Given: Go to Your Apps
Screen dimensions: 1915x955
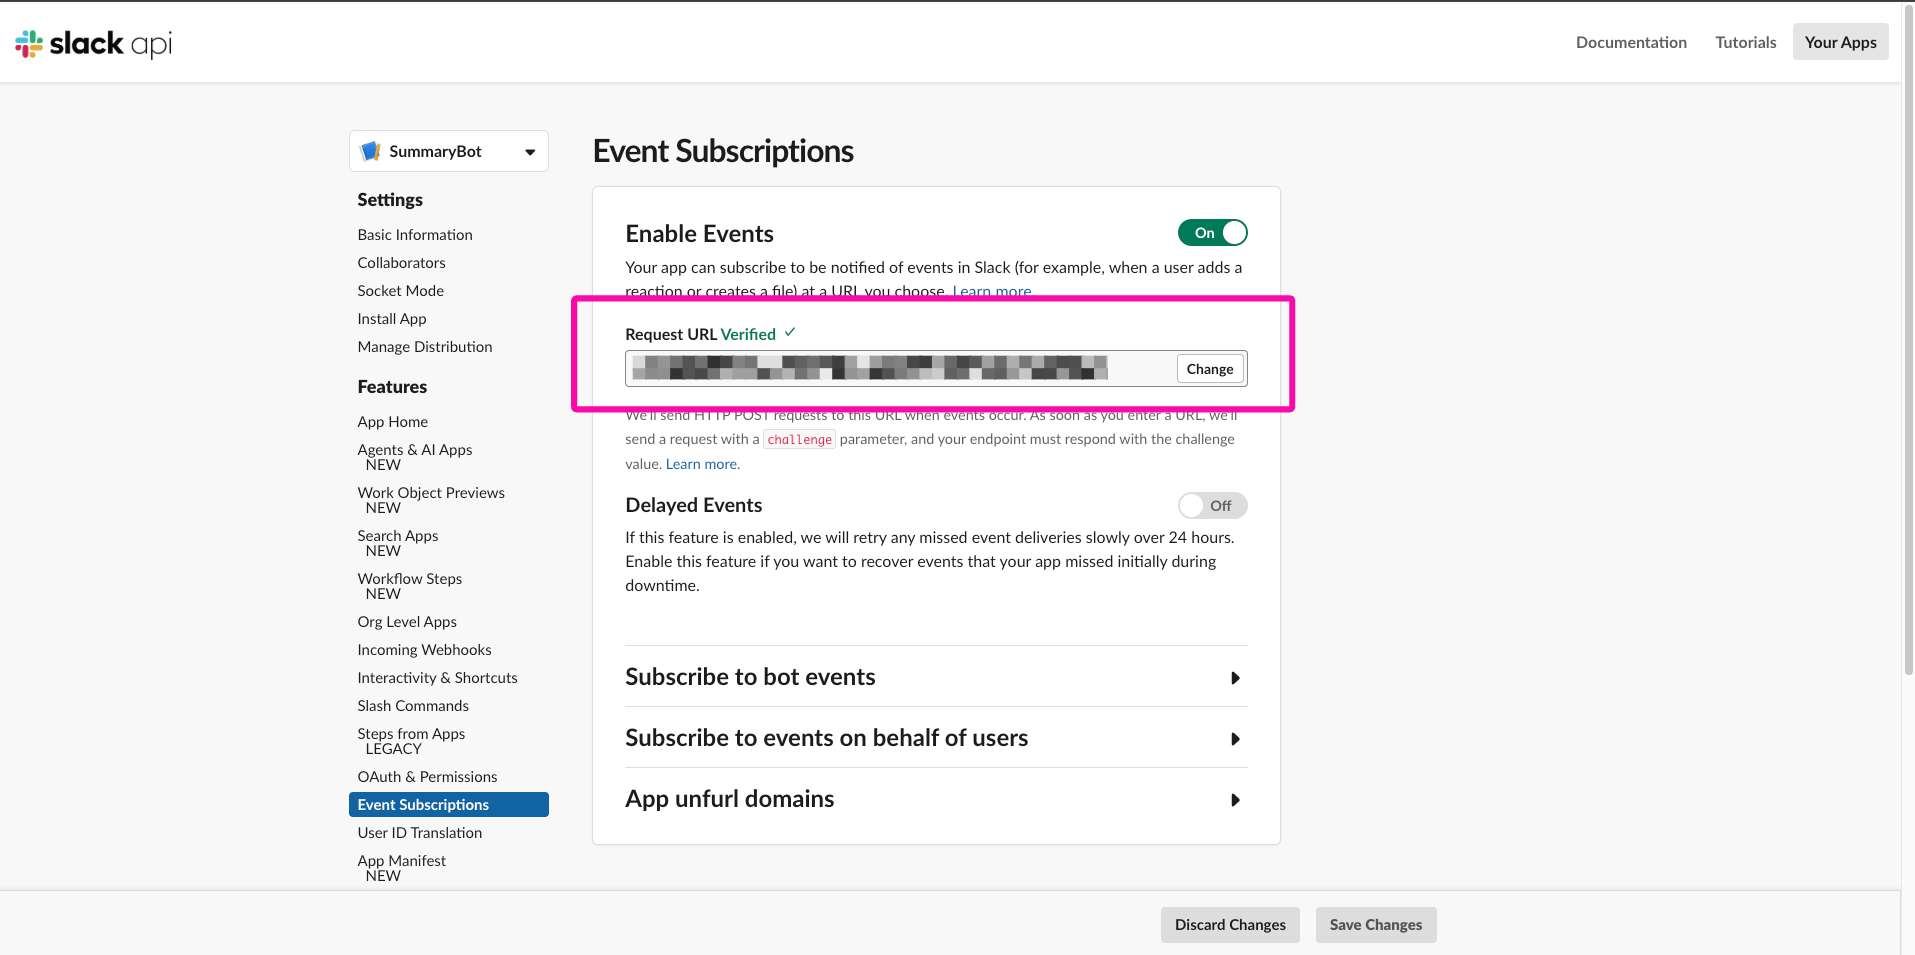Looking at the screenshot, I should pos(1839,42).
